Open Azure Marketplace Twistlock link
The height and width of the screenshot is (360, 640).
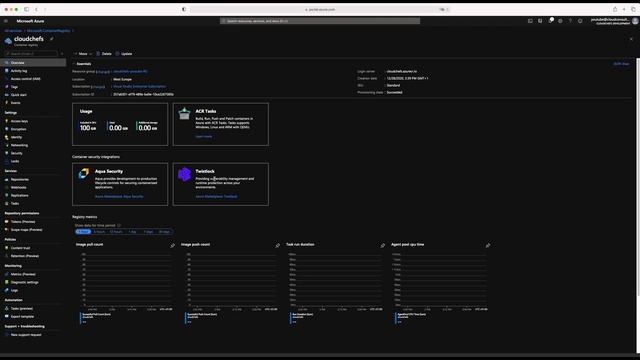click(x=216, y=197)
